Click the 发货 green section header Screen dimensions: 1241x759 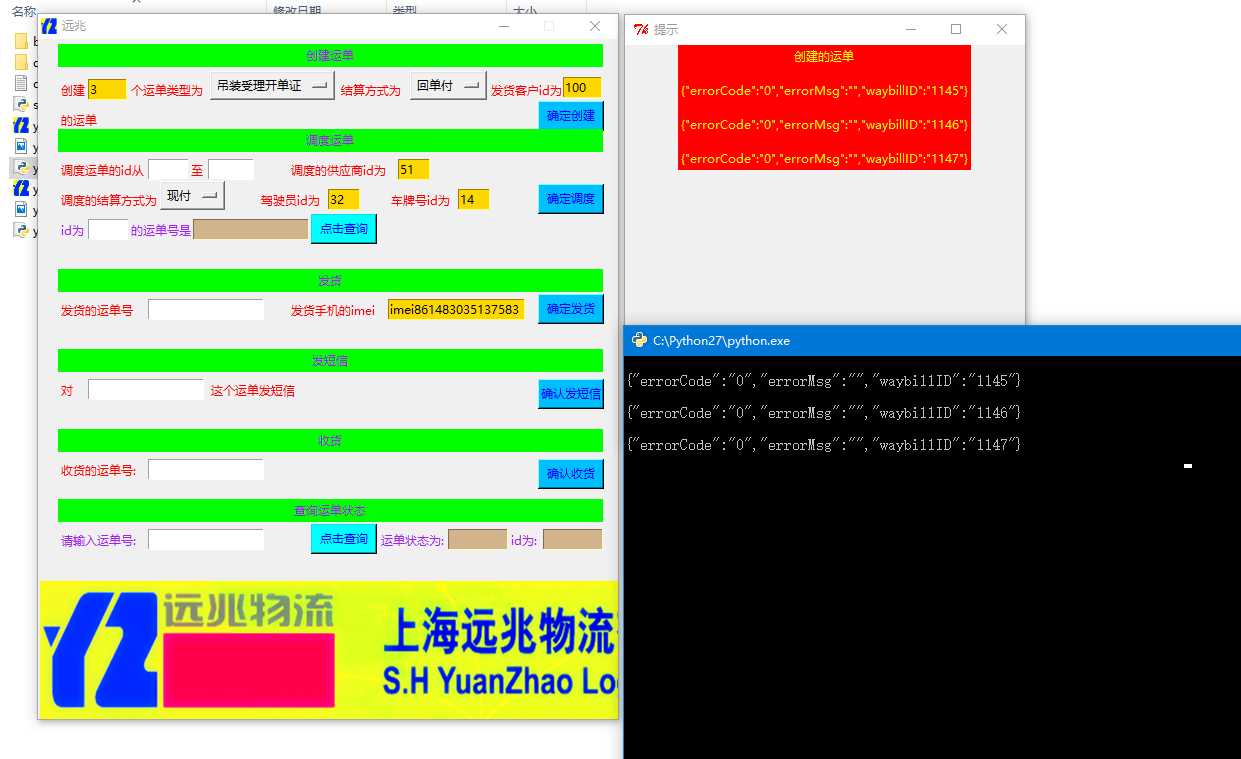point(330,280)
